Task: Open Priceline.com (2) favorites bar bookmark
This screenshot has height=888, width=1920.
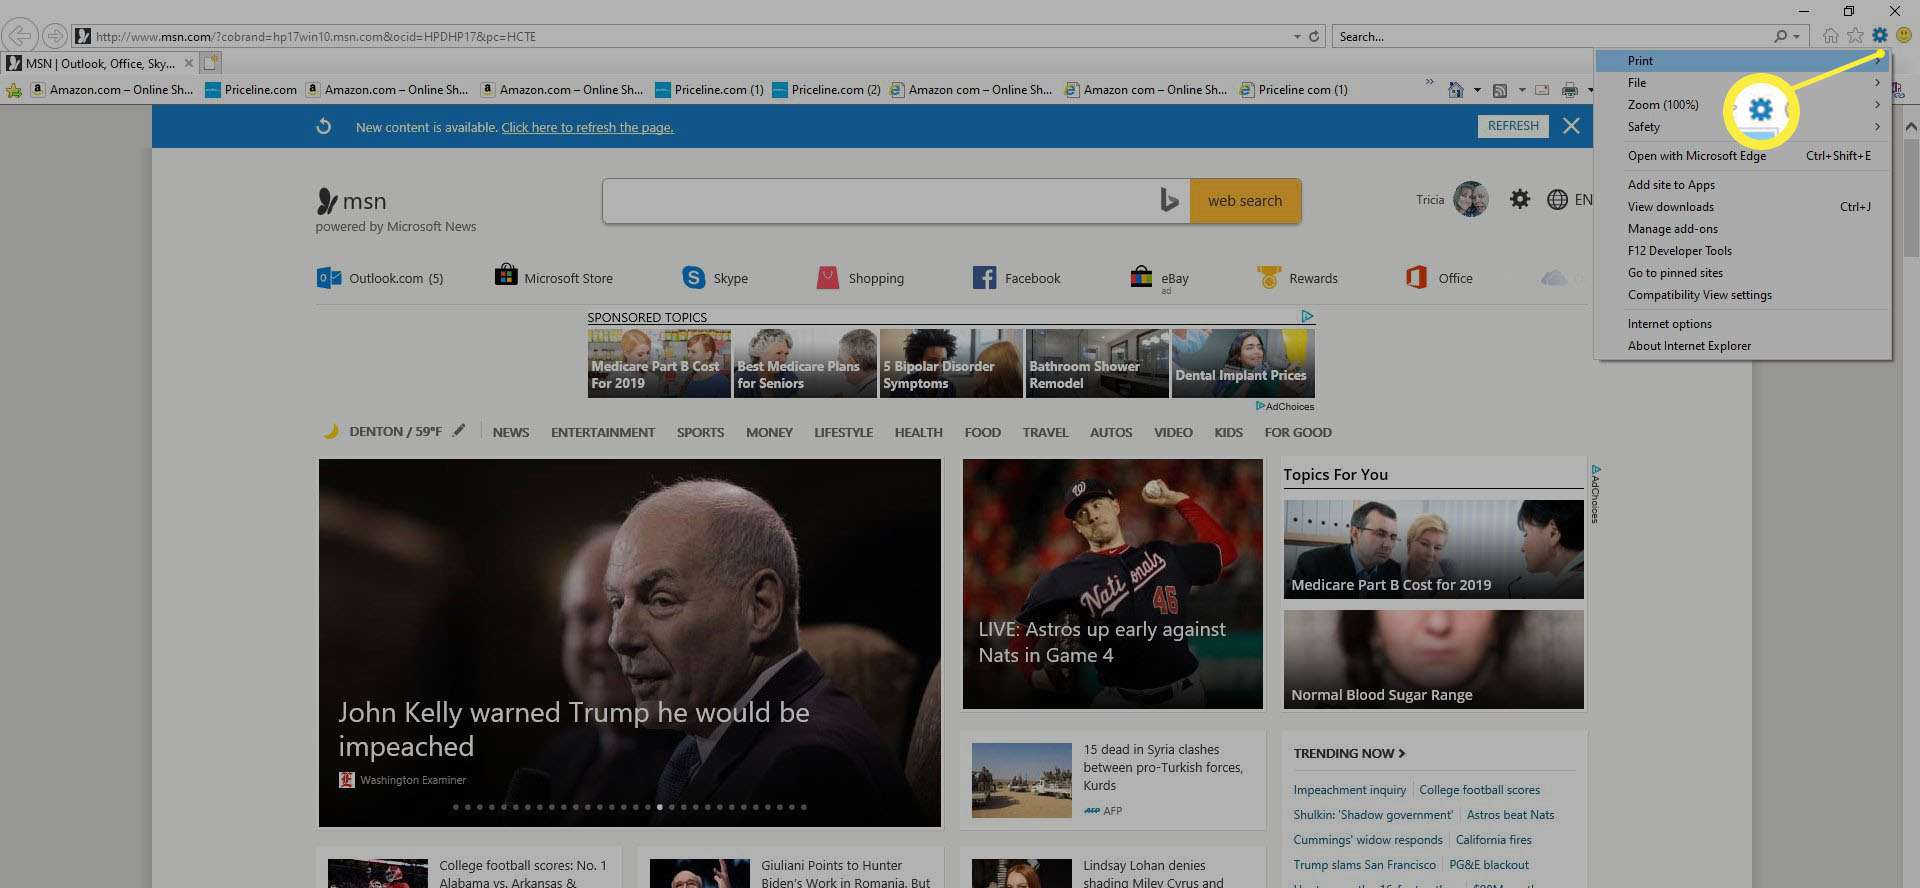Action: pyautogui.click(x=826, y=90)
